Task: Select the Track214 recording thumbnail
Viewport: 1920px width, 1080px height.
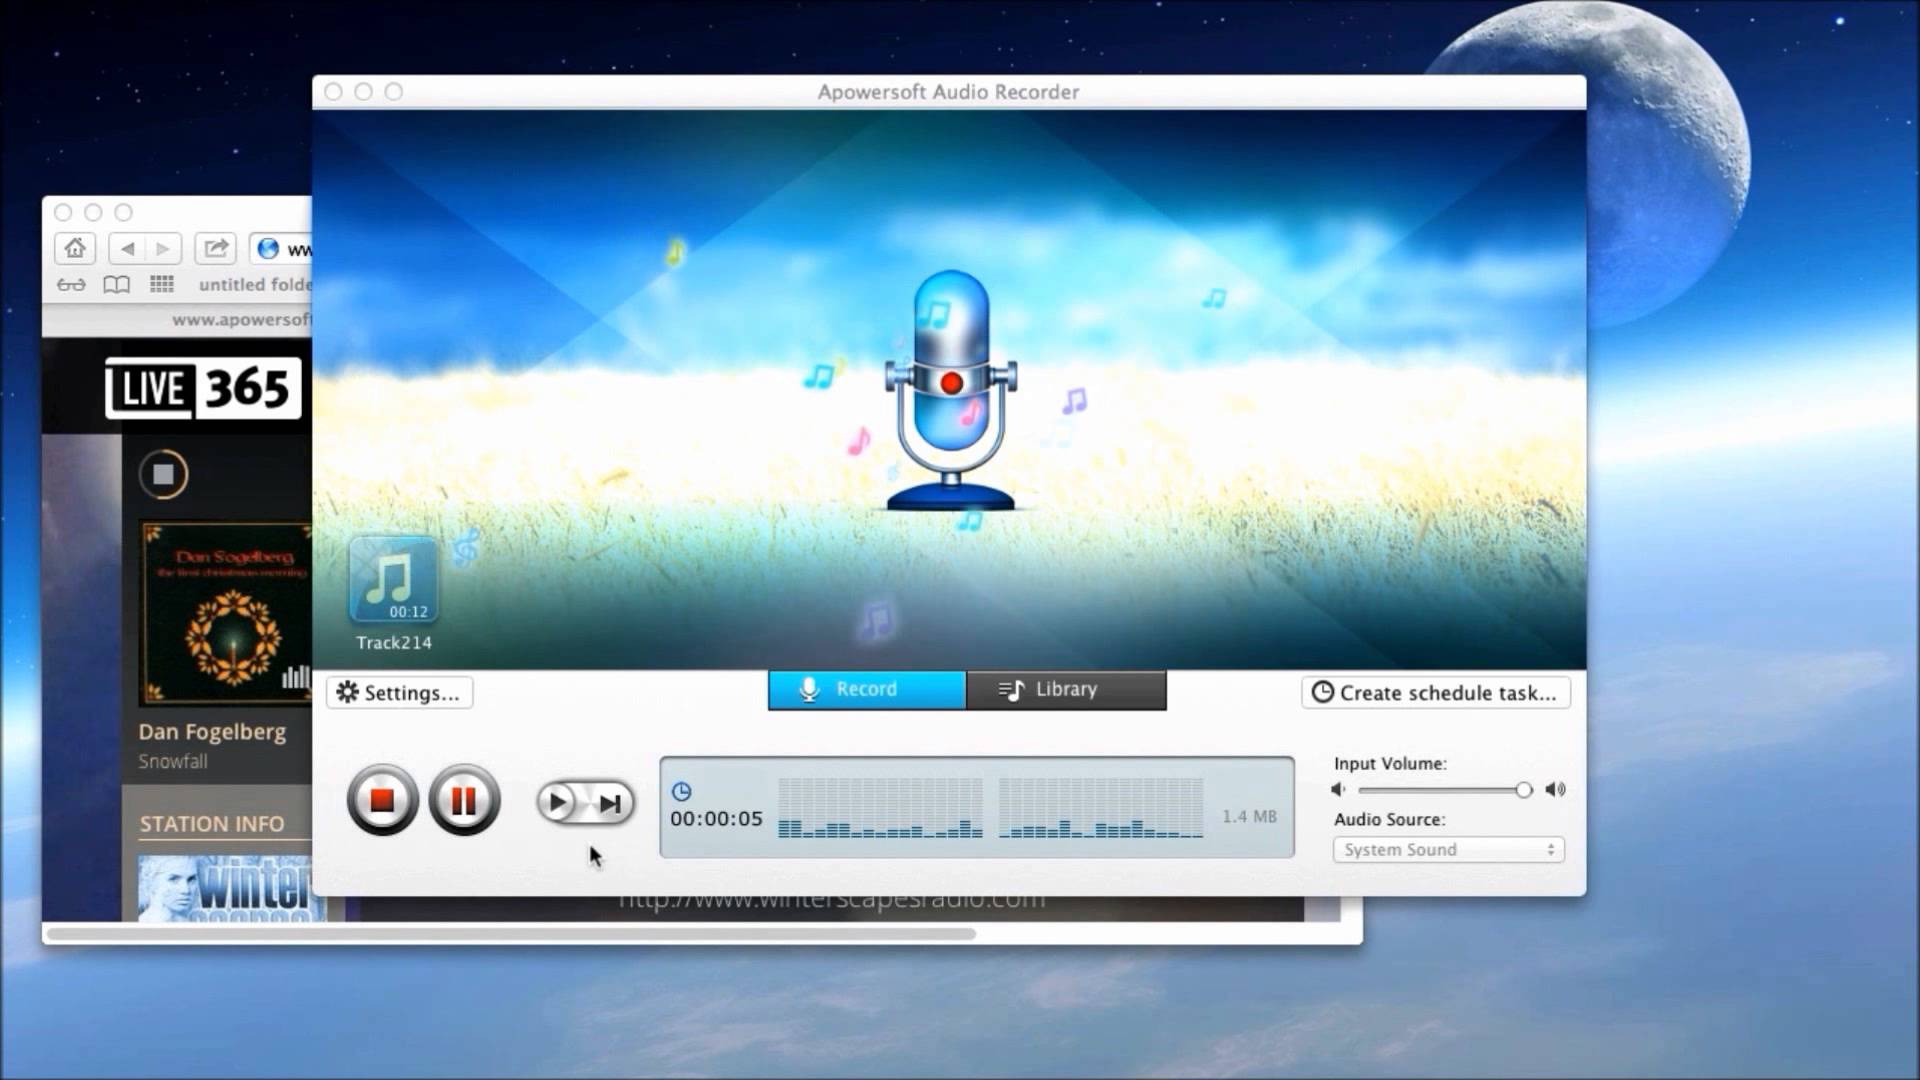Action: click(x=393, y=581)
